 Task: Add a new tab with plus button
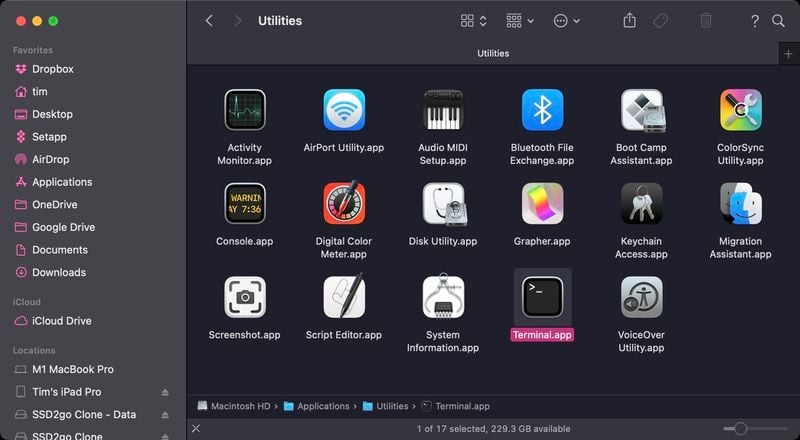coord(788,54)
